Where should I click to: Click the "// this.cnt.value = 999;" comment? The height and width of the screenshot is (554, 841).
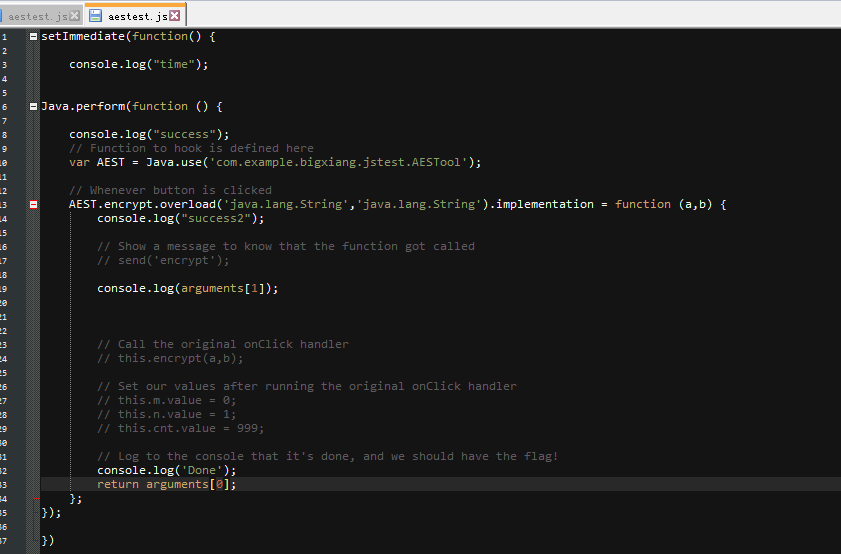[x=180, y=428]
